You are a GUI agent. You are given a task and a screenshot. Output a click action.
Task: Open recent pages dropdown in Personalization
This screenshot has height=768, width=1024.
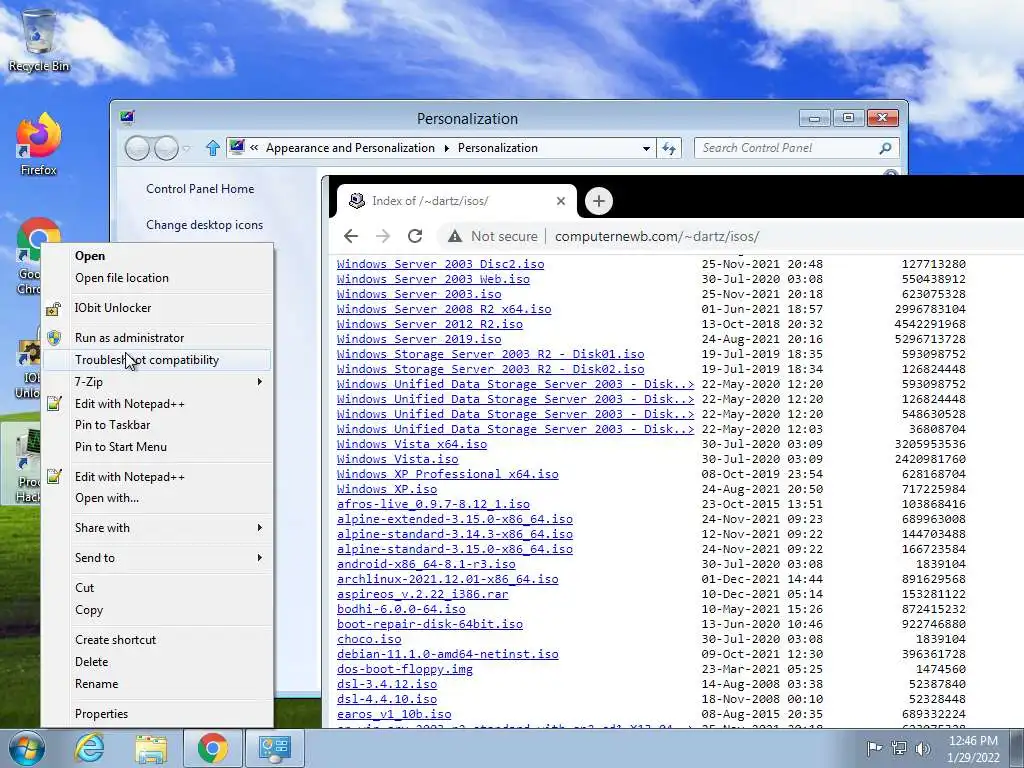[186, 149]
